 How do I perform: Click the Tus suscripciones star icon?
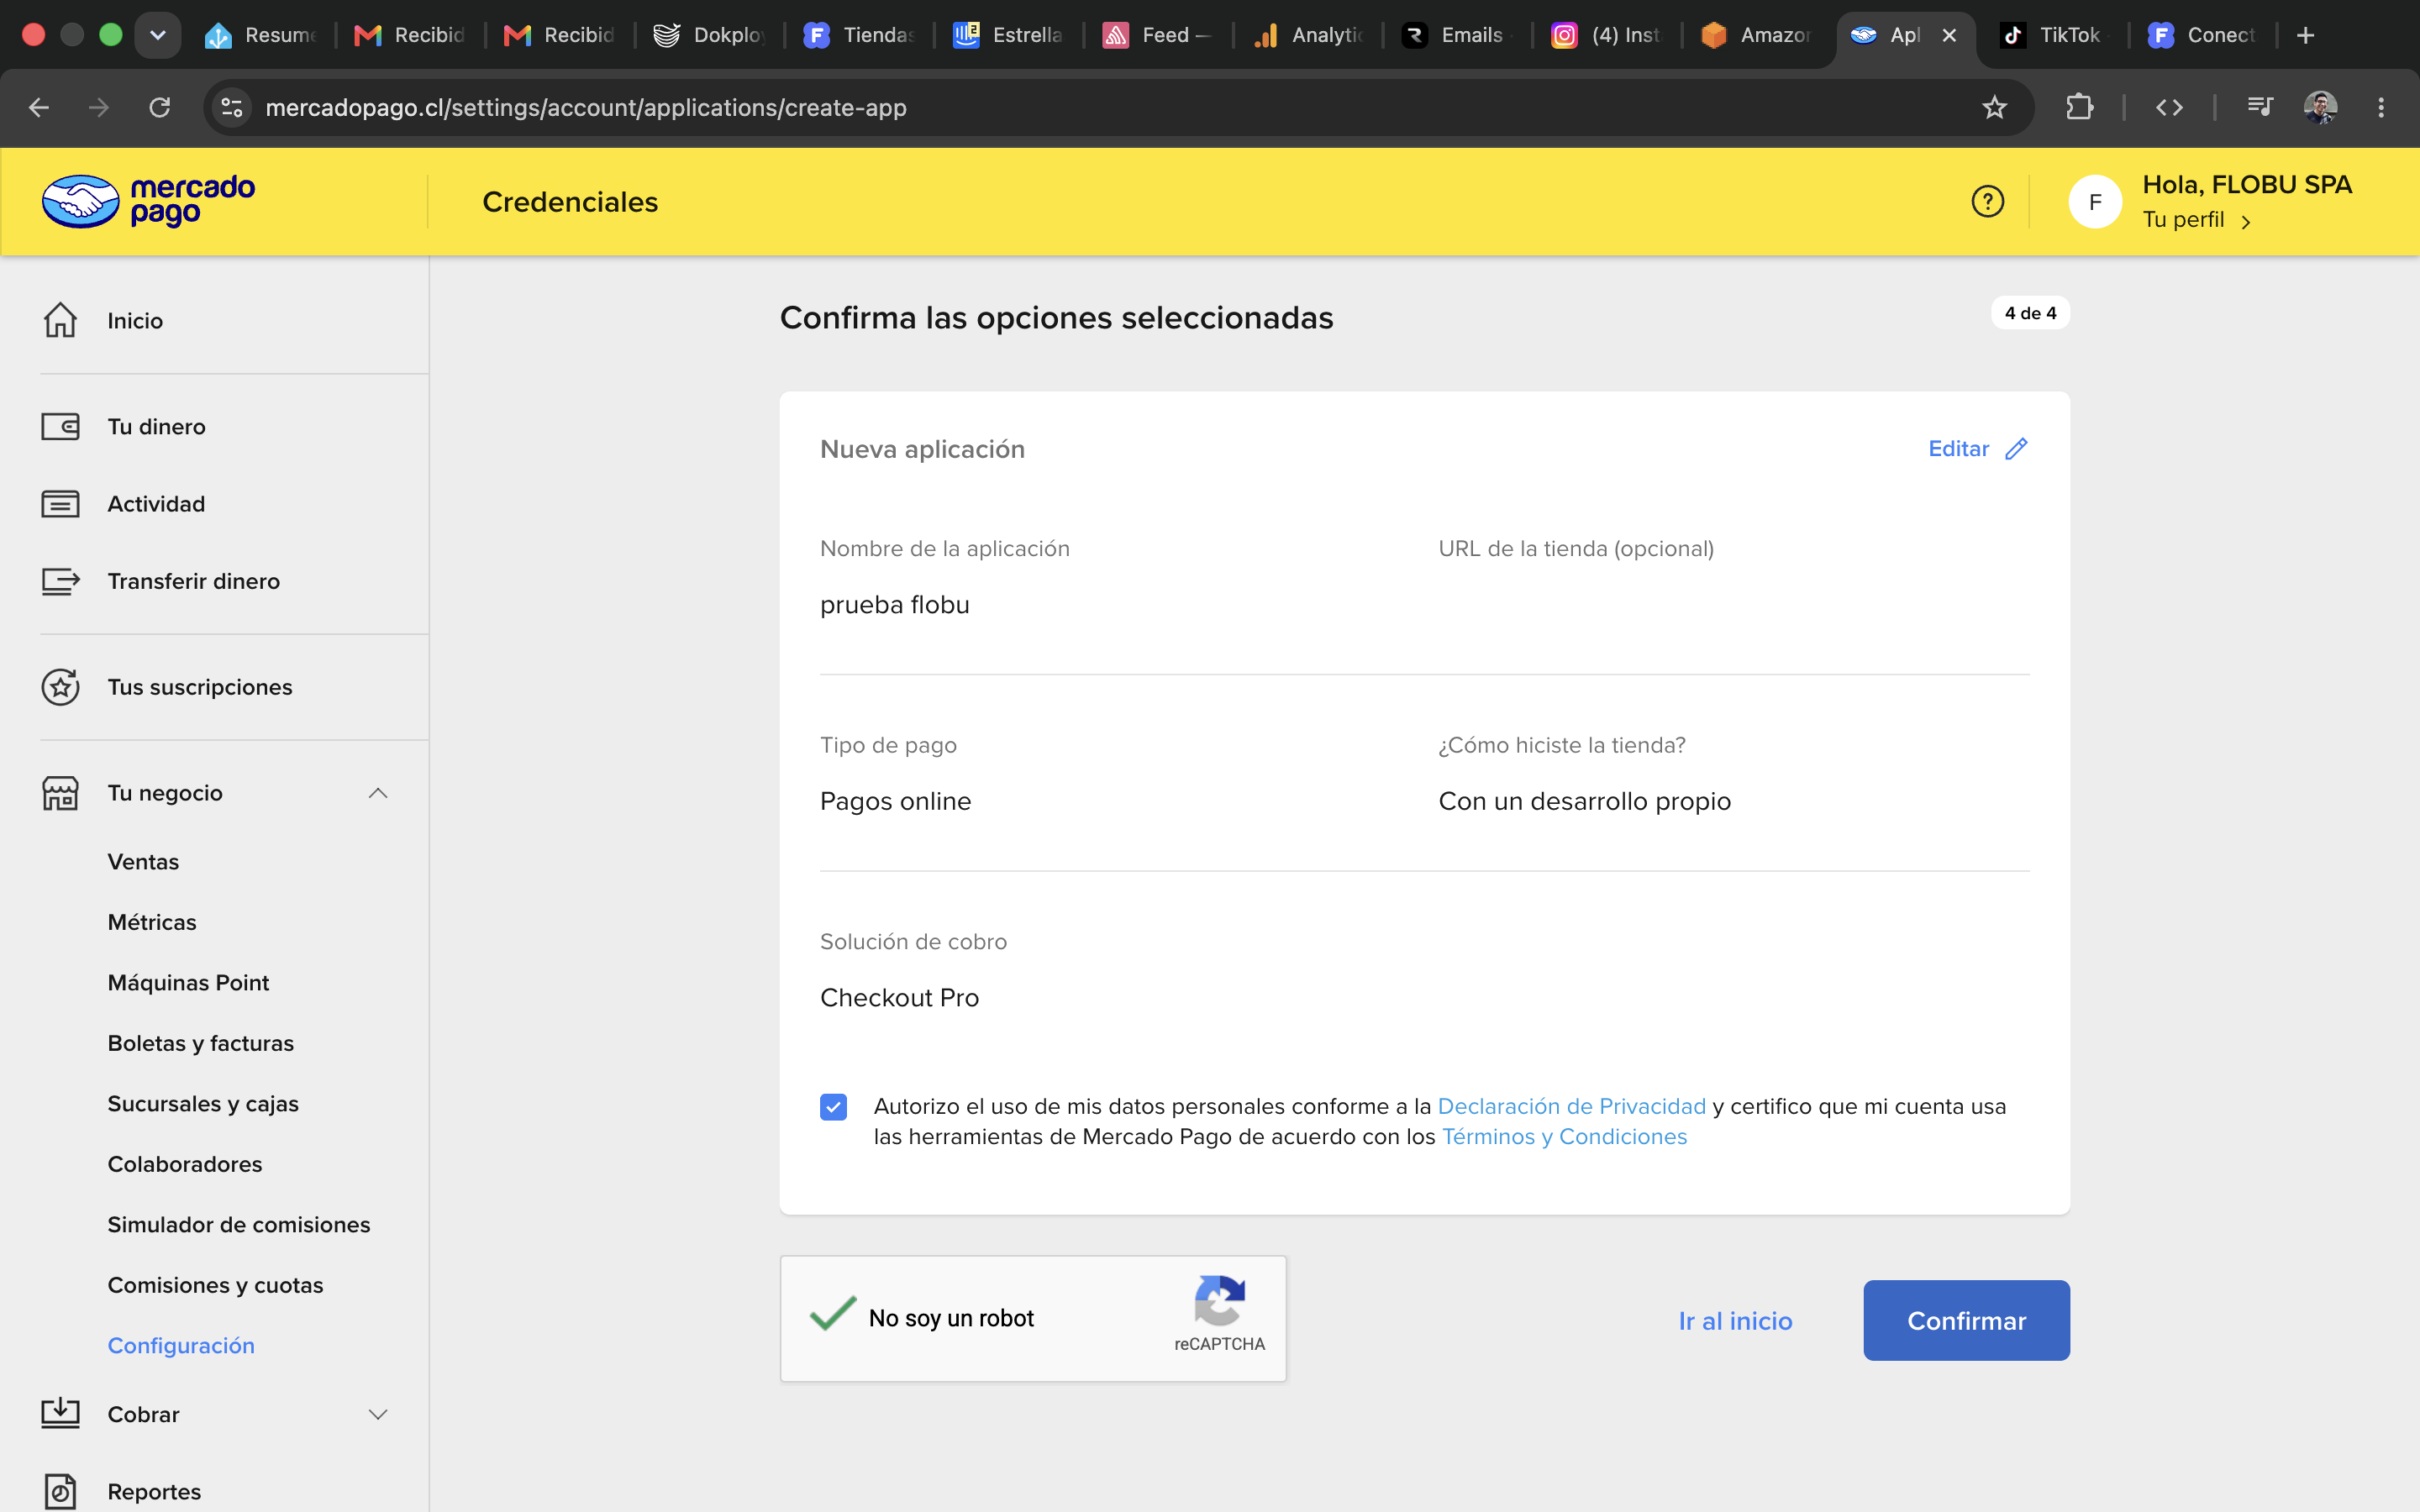tap(60, 687)
